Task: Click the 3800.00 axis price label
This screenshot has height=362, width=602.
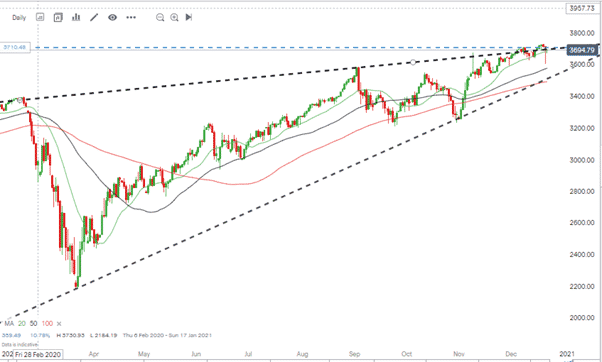Action: (582, 33)
